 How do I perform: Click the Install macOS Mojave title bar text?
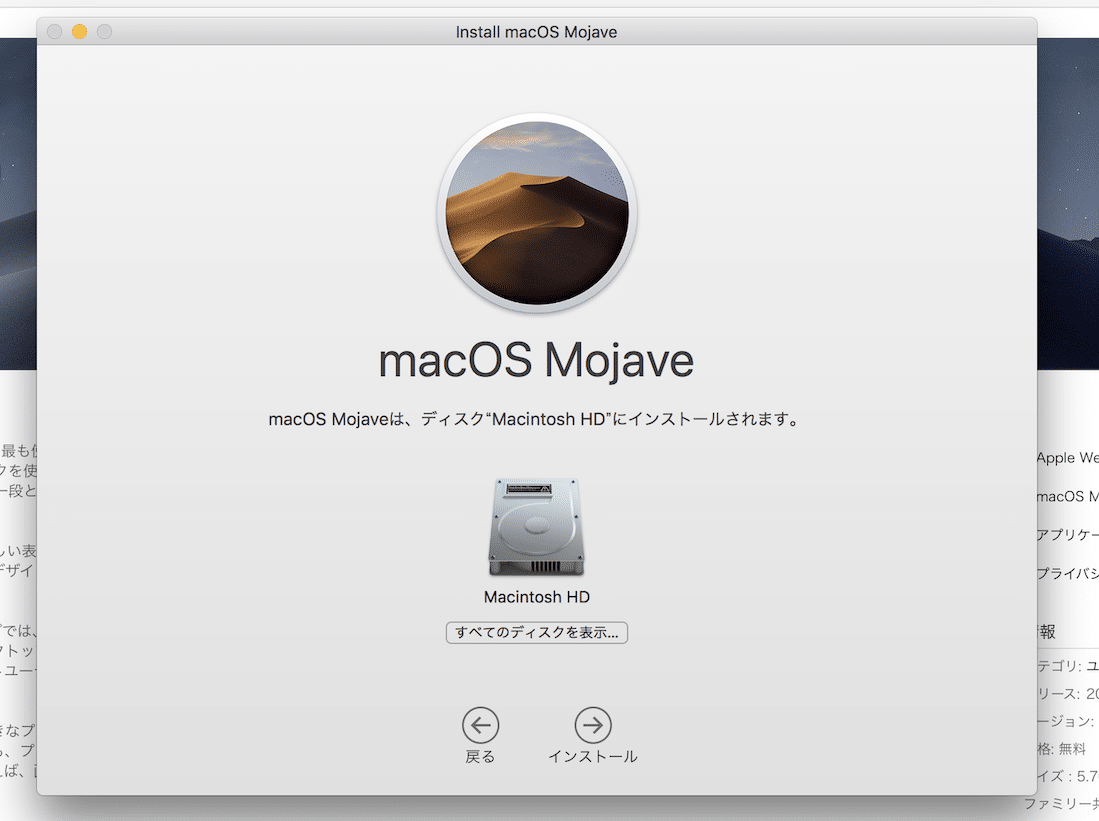pyautogui.click(x=536, y=32)
